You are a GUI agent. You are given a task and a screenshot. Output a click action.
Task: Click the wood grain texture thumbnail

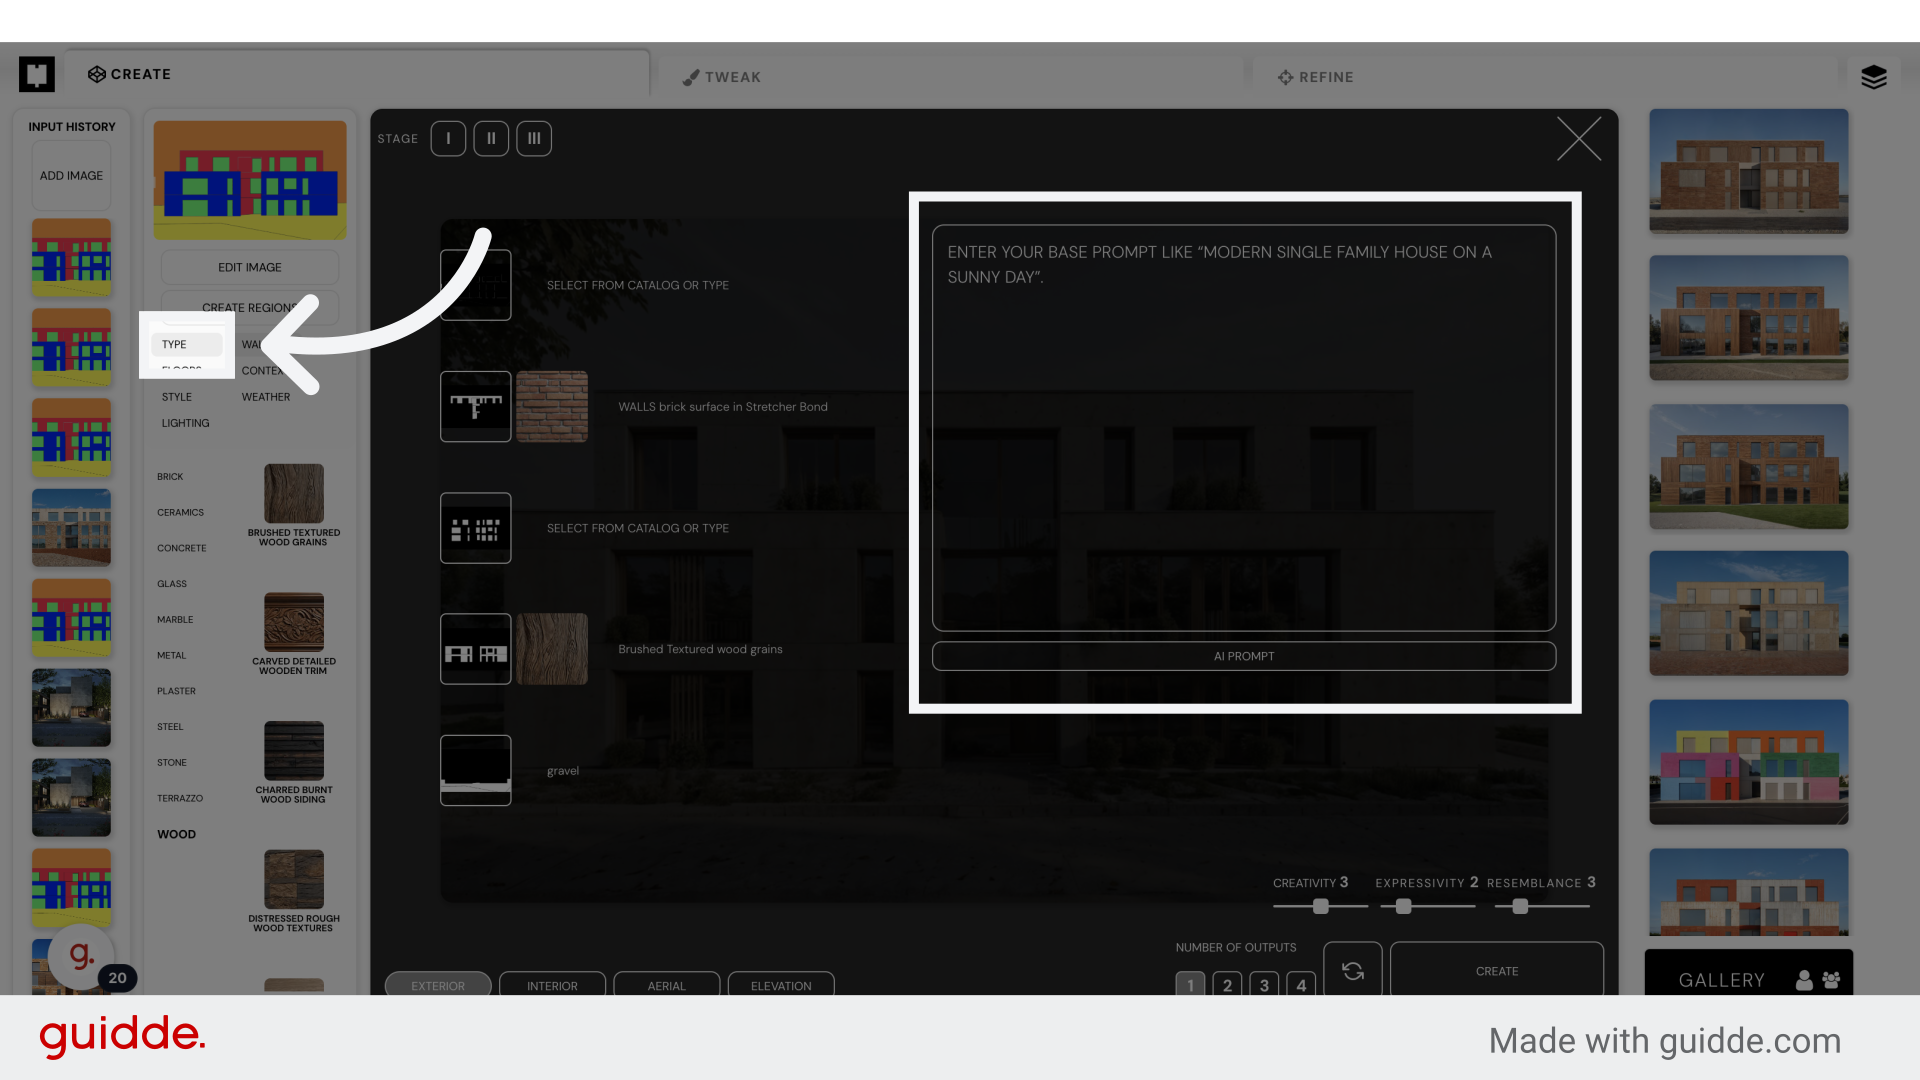pyautogui.click(x=552, y=649)
